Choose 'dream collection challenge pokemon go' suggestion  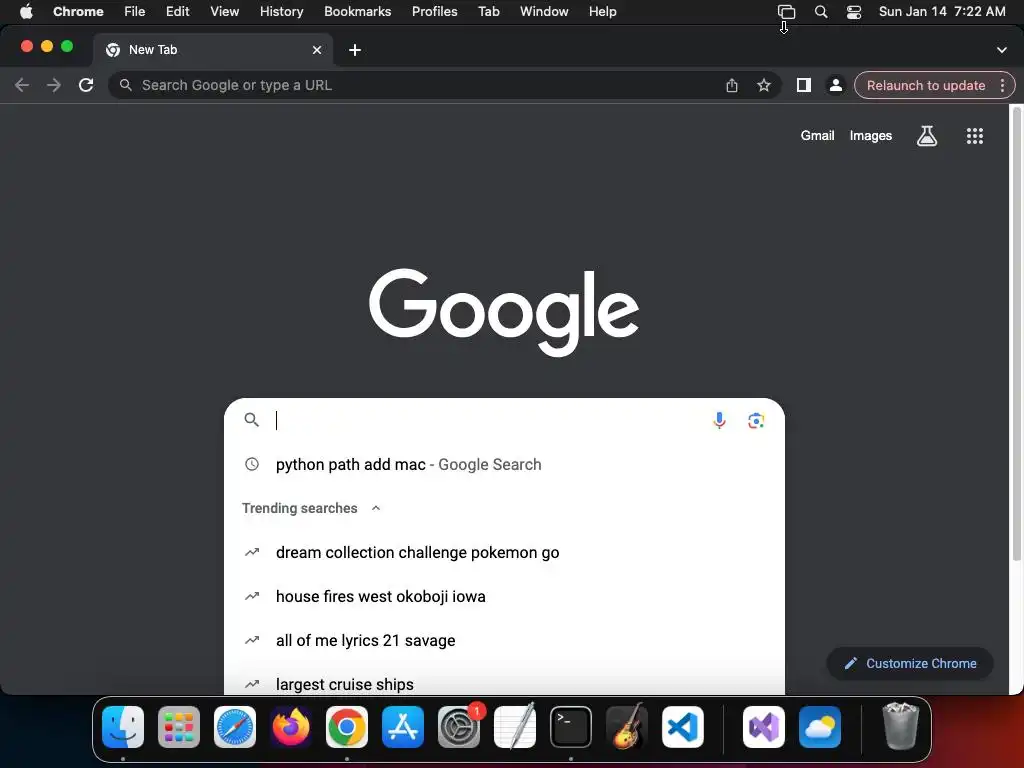pyautogui.click(x=504, y=552)
